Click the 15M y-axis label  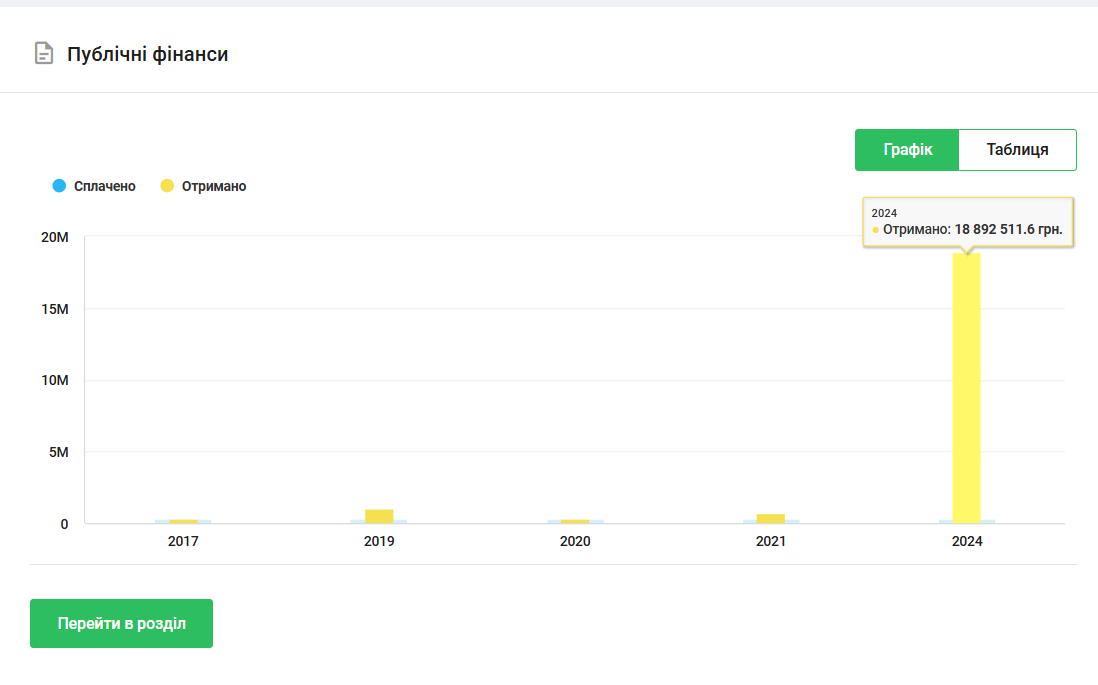point(55,309)
